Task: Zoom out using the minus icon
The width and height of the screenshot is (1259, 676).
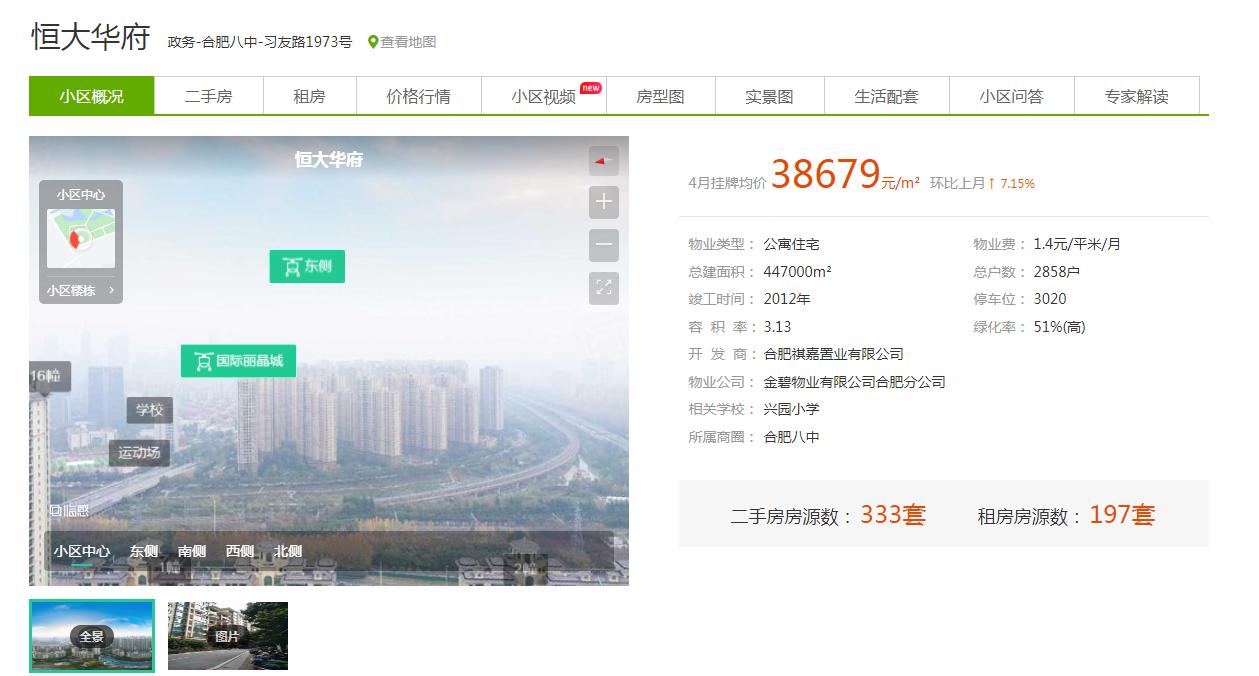Action: [x=603, y=244]
